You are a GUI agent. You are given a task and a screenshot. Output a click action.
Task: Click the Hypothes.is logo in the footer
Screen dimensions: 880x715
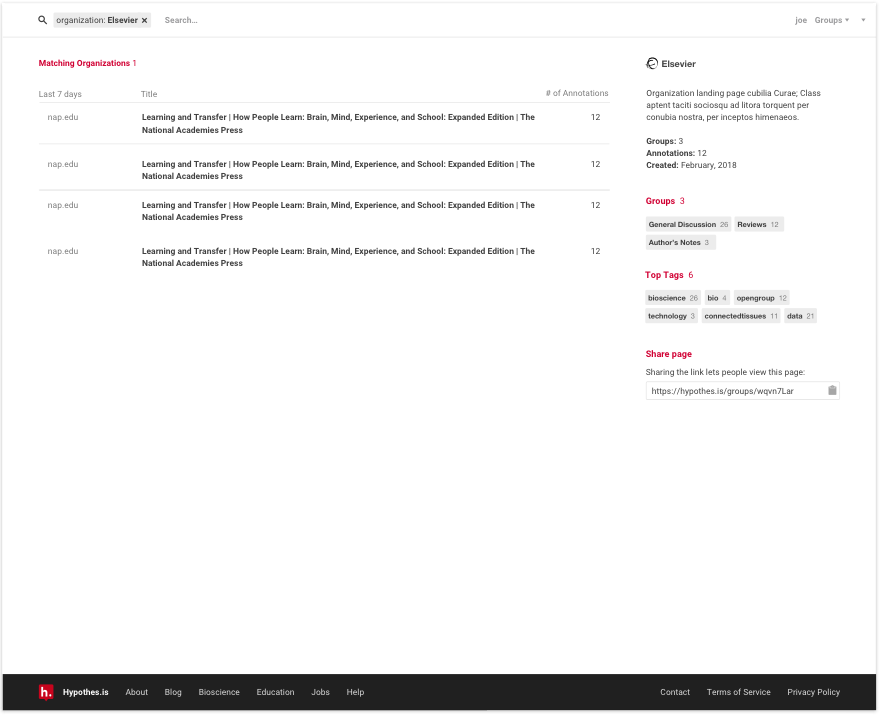[x=45, y=692]
